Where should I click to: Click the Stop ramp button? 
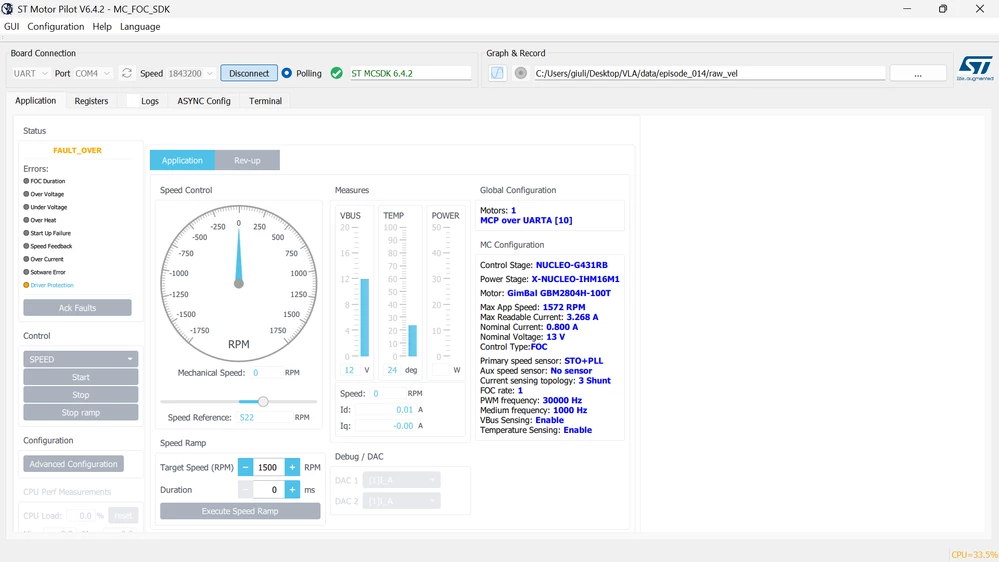pyautogui.click(x=80, y=413)
